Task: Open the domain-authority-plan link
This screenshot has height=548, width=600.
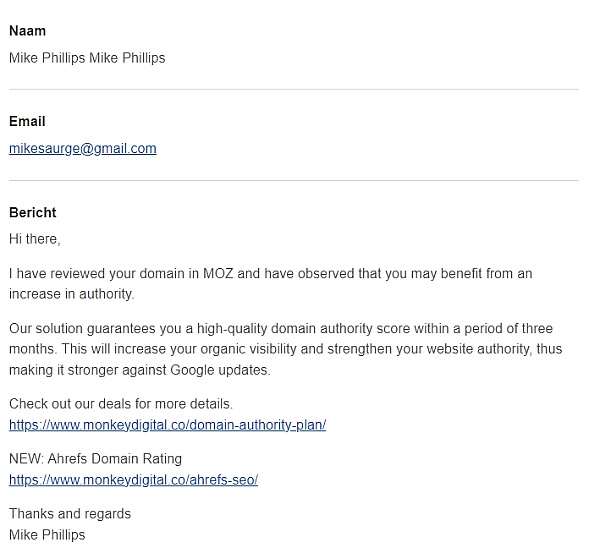Action: [168, 425]
